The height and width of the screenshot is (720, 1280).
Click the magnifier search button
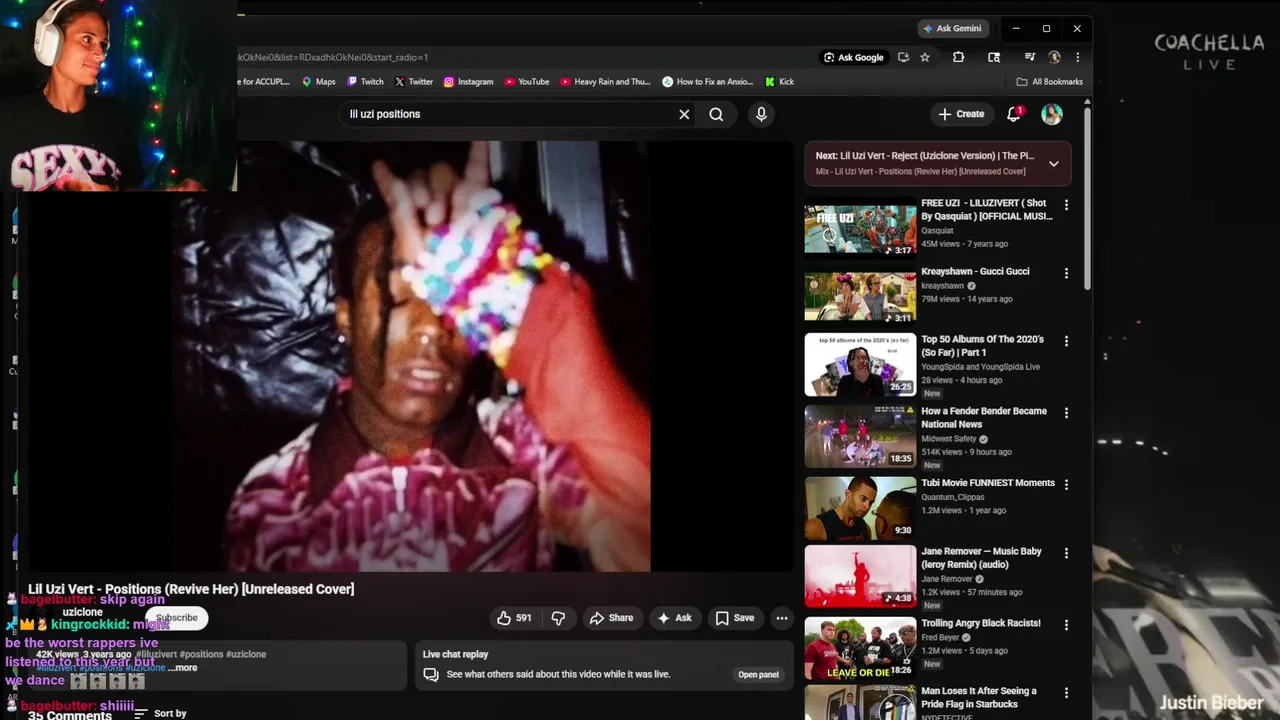pos(716,114)
